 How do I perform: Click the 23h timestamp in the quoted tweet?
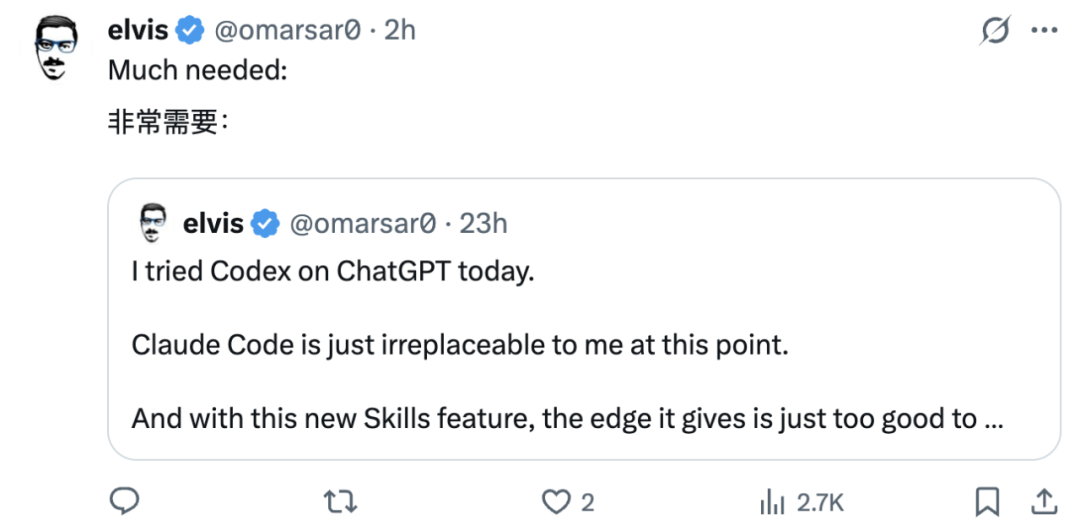pyautogui.click(x=483, y=224)
